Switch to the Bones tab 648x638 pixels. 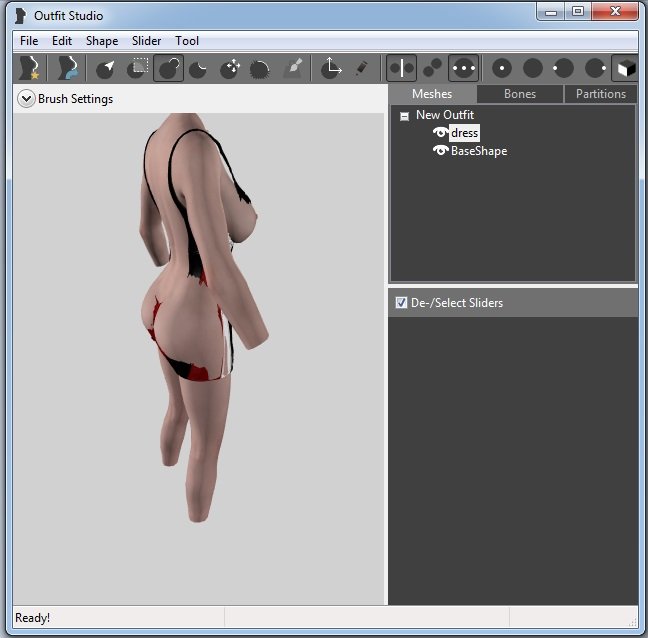coord(519,94)
